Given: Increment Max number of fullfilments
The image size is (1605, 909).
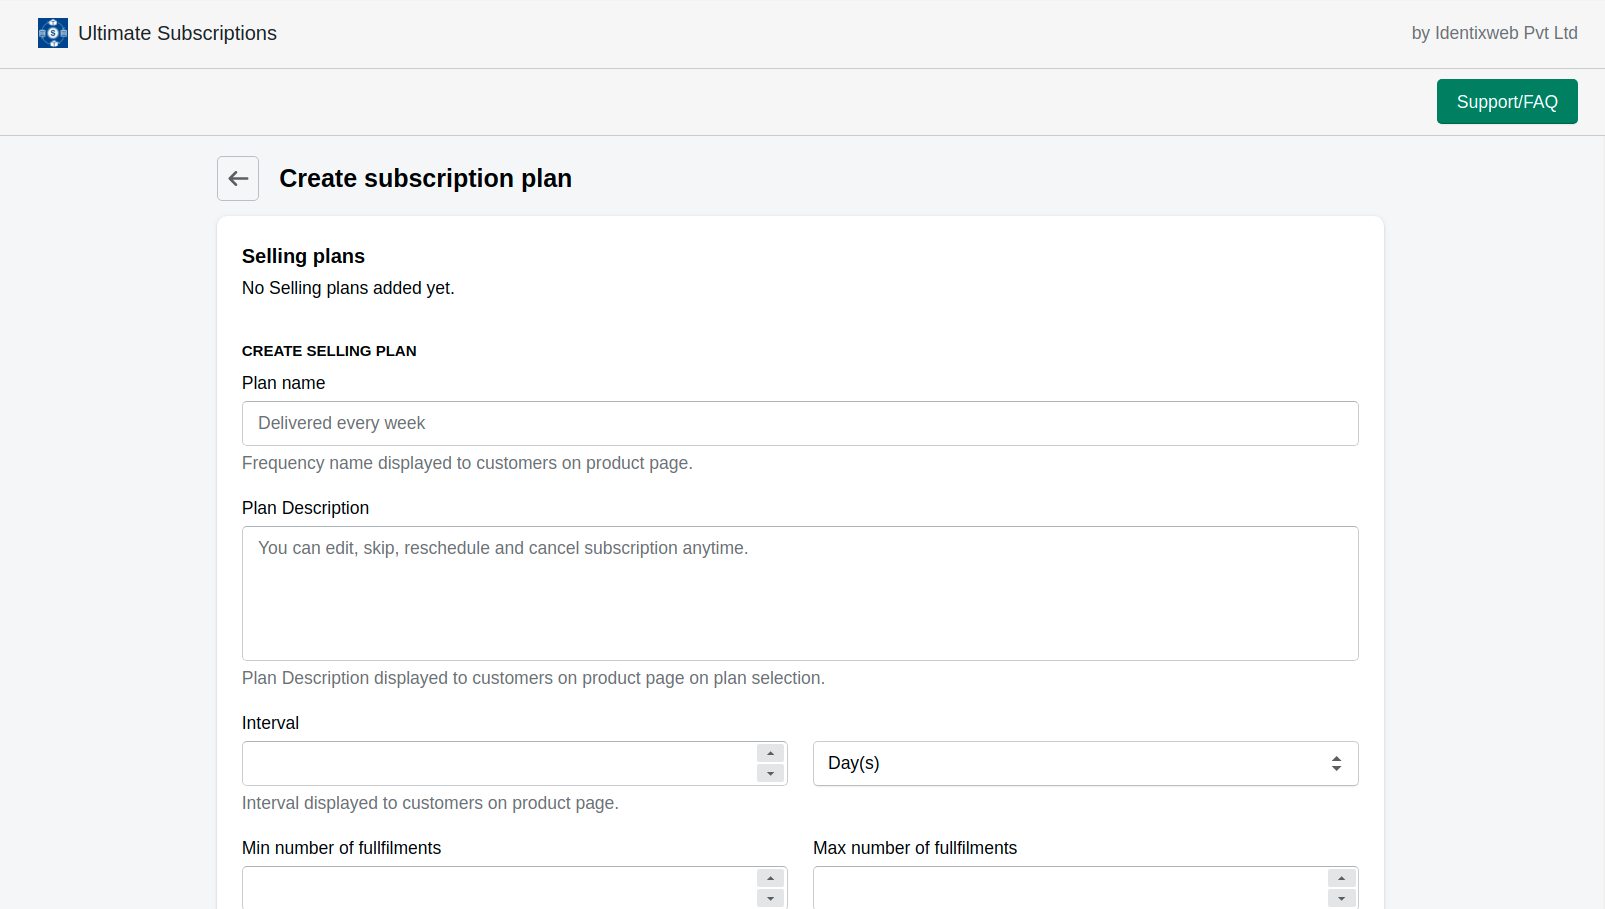Looking at the screenshot, I should pos(1341,878).
